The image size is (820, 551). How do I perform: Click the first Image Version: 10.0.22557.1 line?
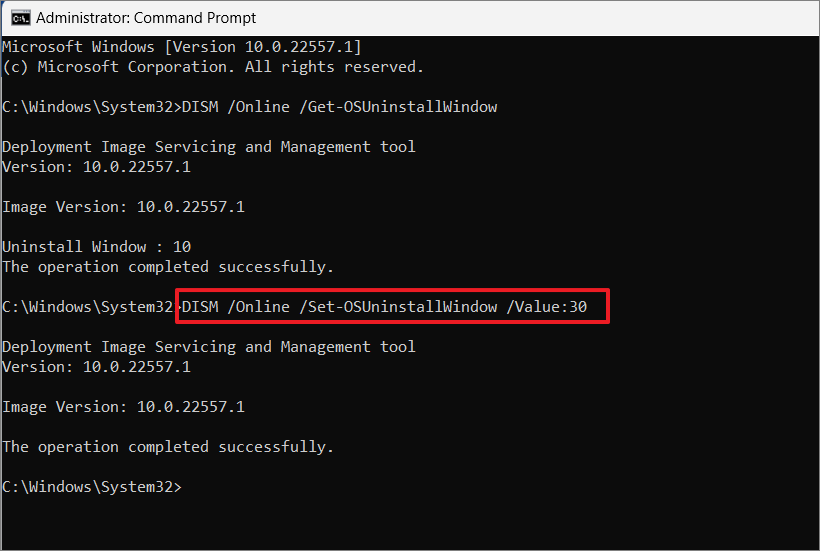pyautogui.click(x=123, y=206)
